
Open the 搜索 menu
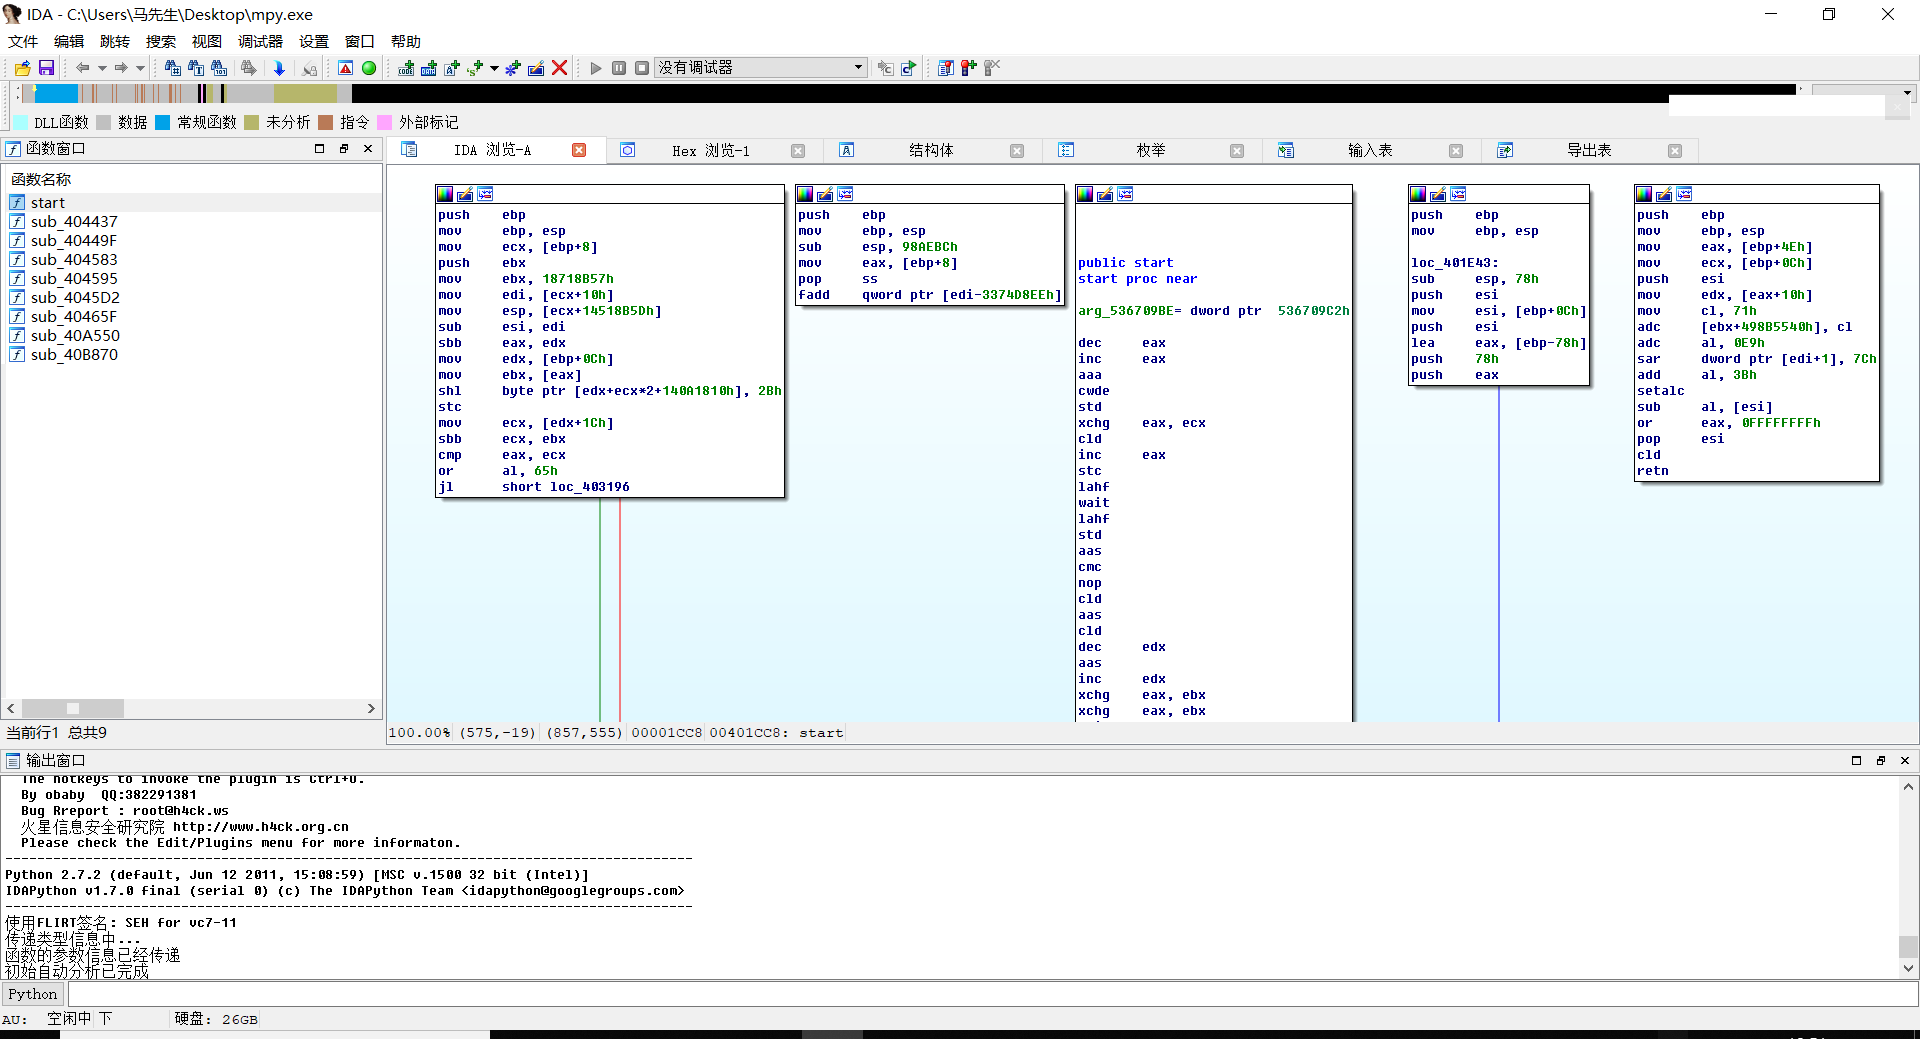tap(161, 41)
